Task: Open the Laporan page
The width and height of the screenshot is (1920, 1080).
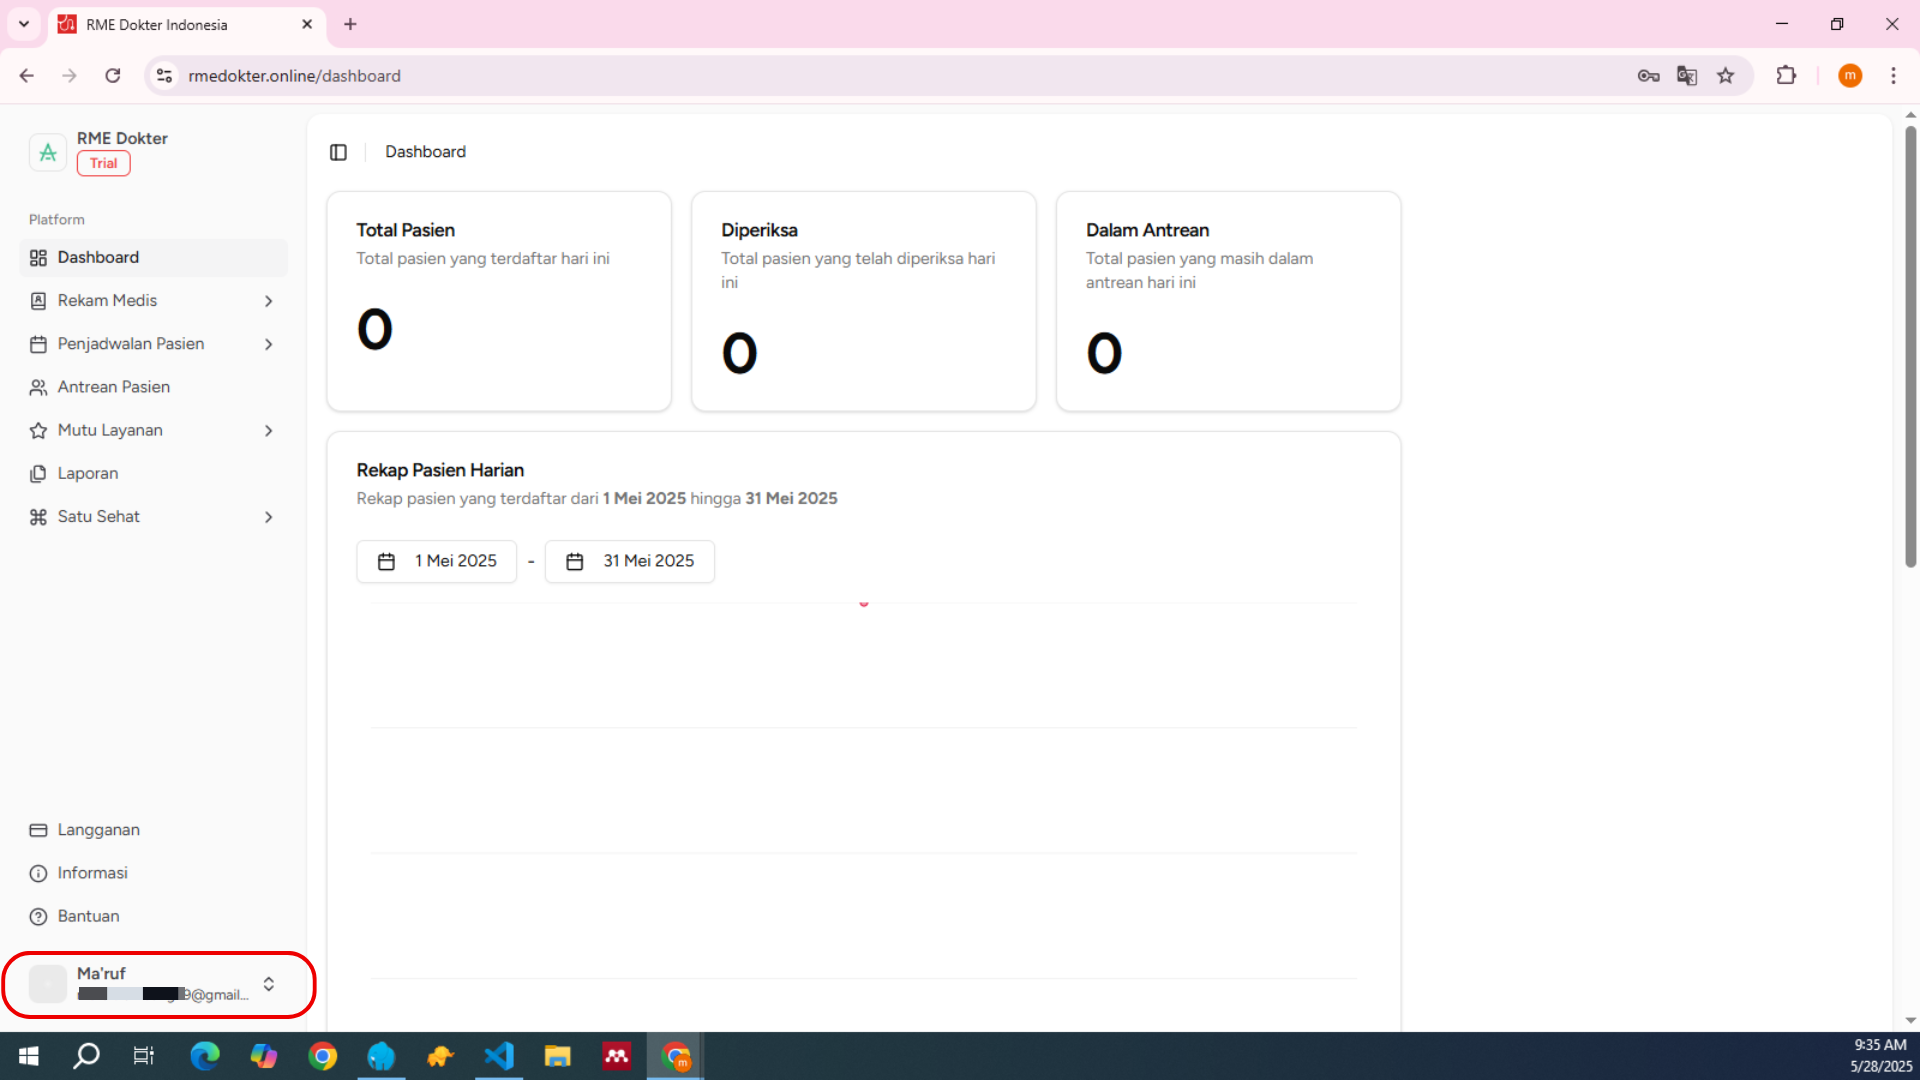Action: point(87,473)
